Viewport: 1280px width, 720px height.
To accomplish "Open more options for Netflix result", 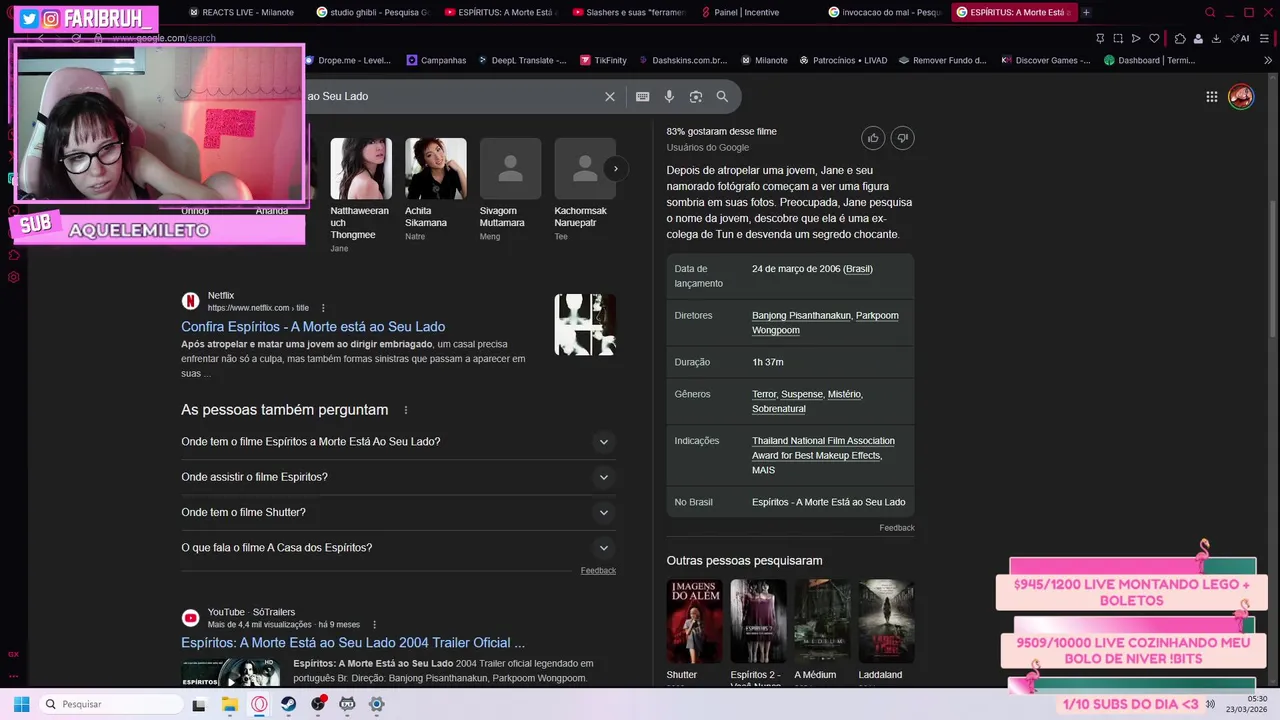I will pos(323,308).
